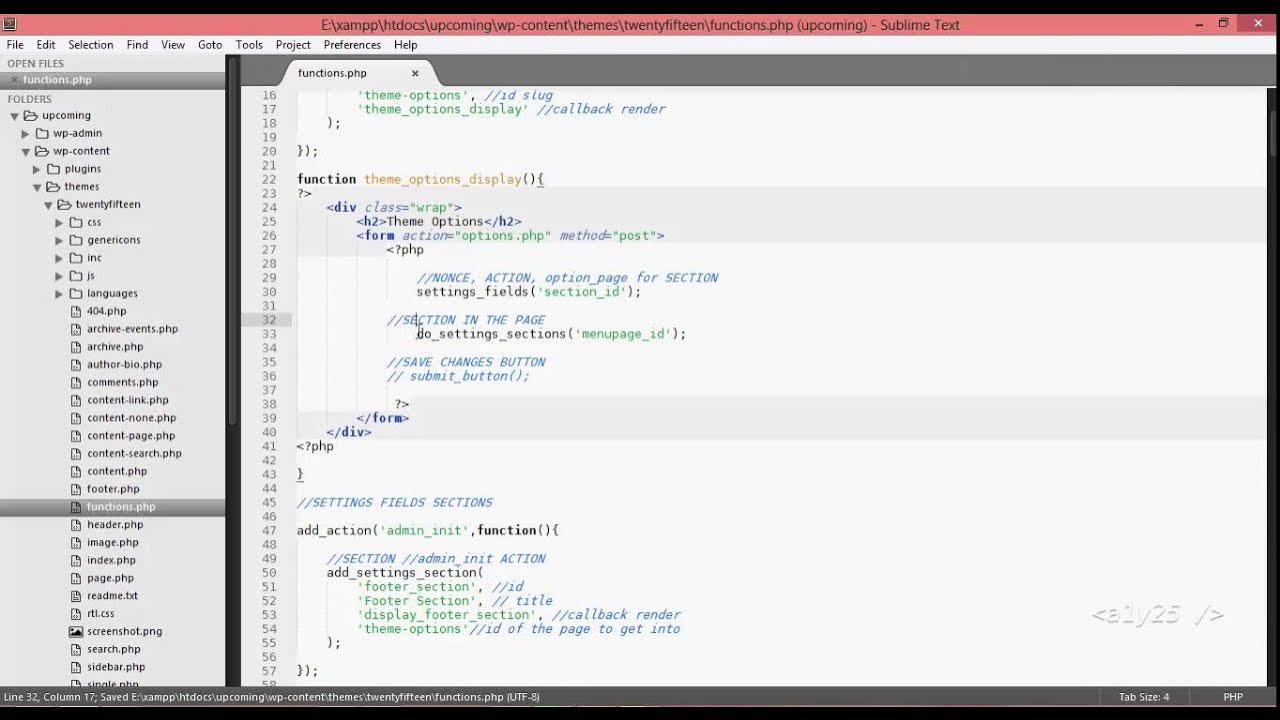
Task: Click the 404.php file icon
Action: (76, 311)
